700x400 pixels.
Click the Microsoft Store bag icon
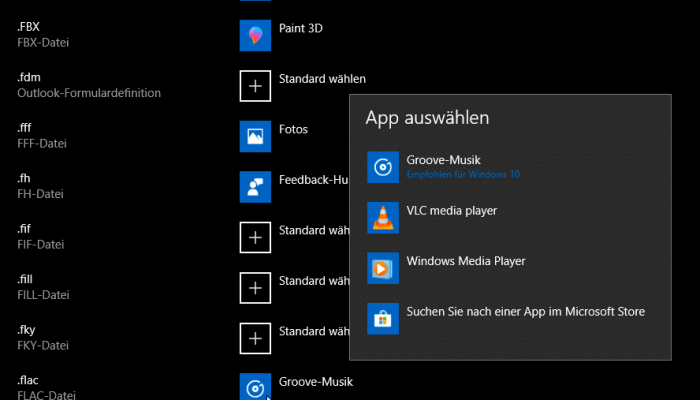(383, 318)
